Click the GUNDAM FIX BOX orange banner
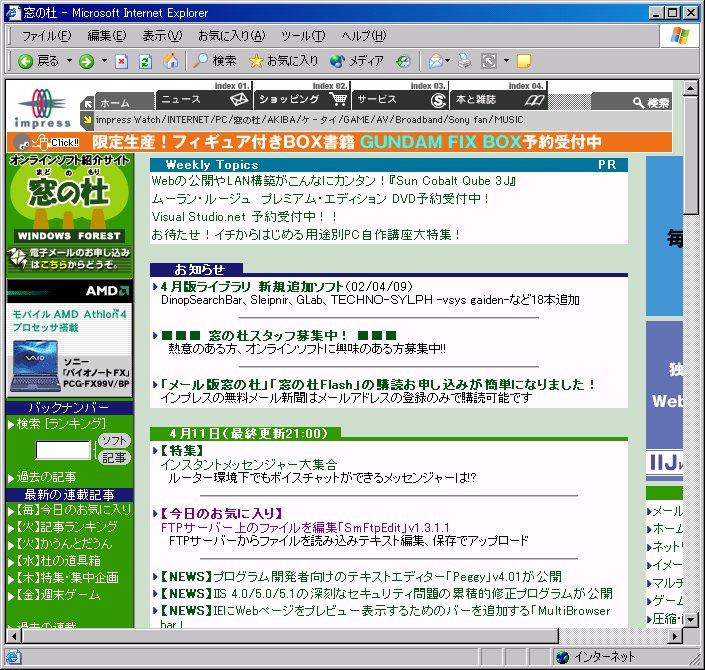The image size is (705, 670). (339, 142)
